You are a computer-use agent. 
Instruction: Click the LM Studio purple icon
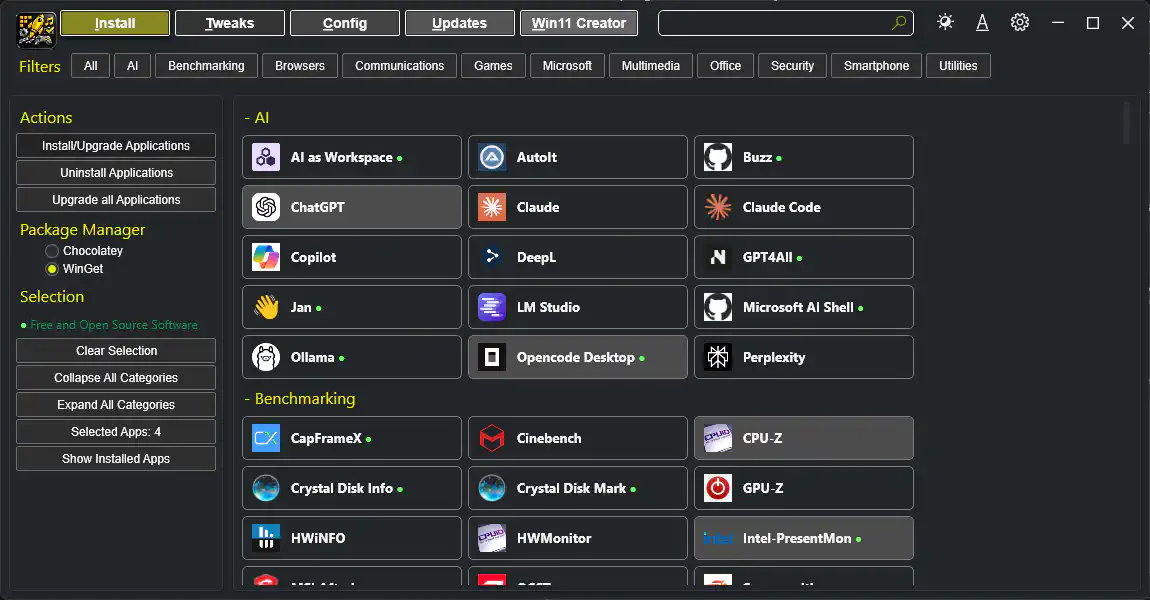[x=491, y=307]
